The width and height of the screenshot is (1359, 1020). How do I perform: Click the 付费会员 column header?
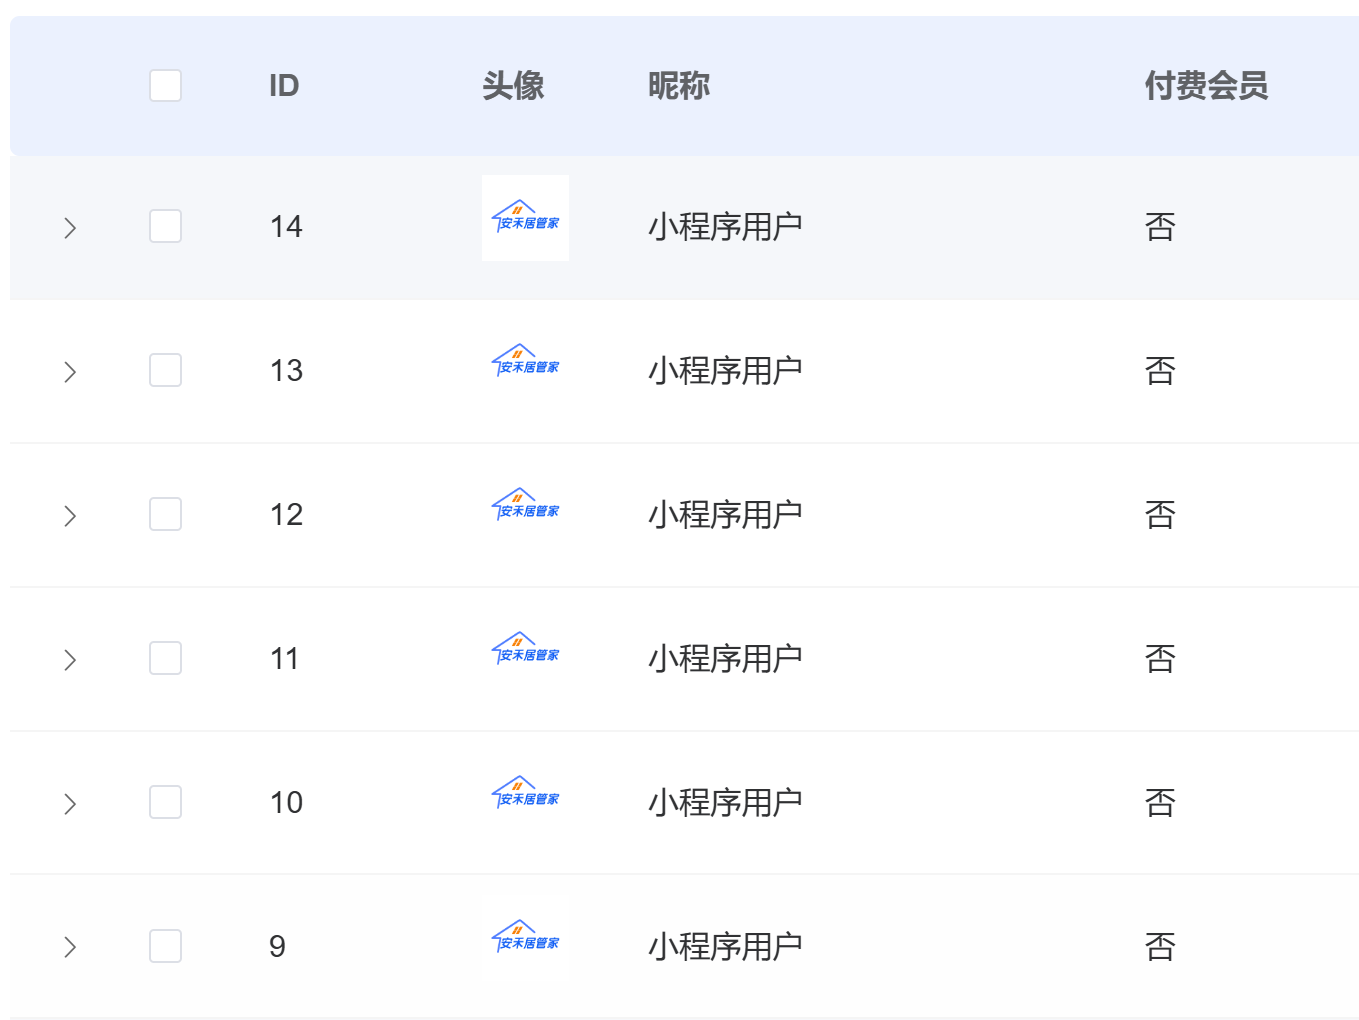1206,86
